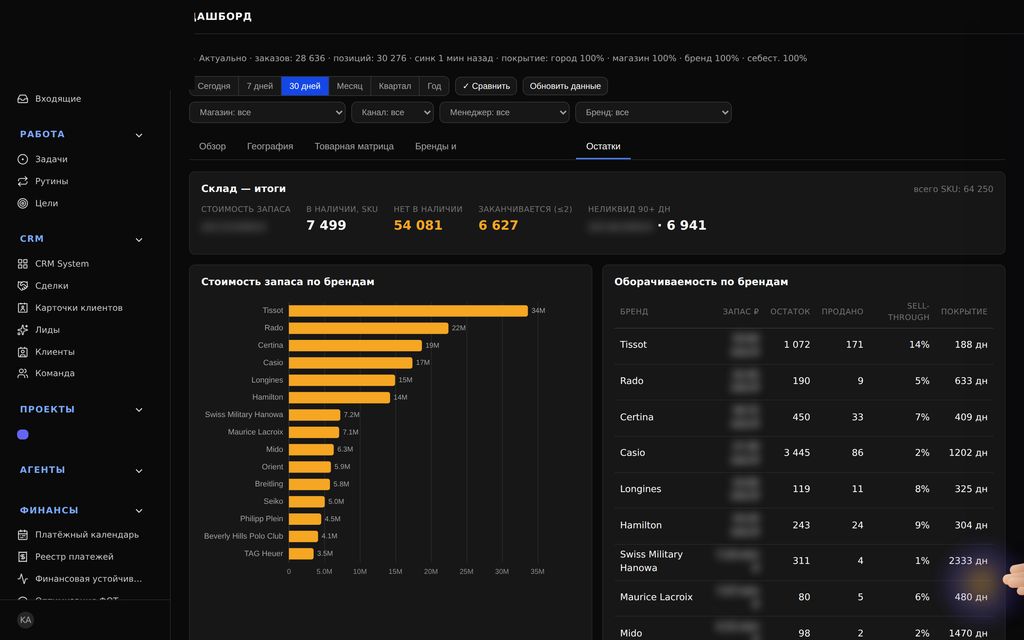Click the CRM System grid icon
Image resolution: width=1024 pixels, height=640 pixels.
click(23, 264)
